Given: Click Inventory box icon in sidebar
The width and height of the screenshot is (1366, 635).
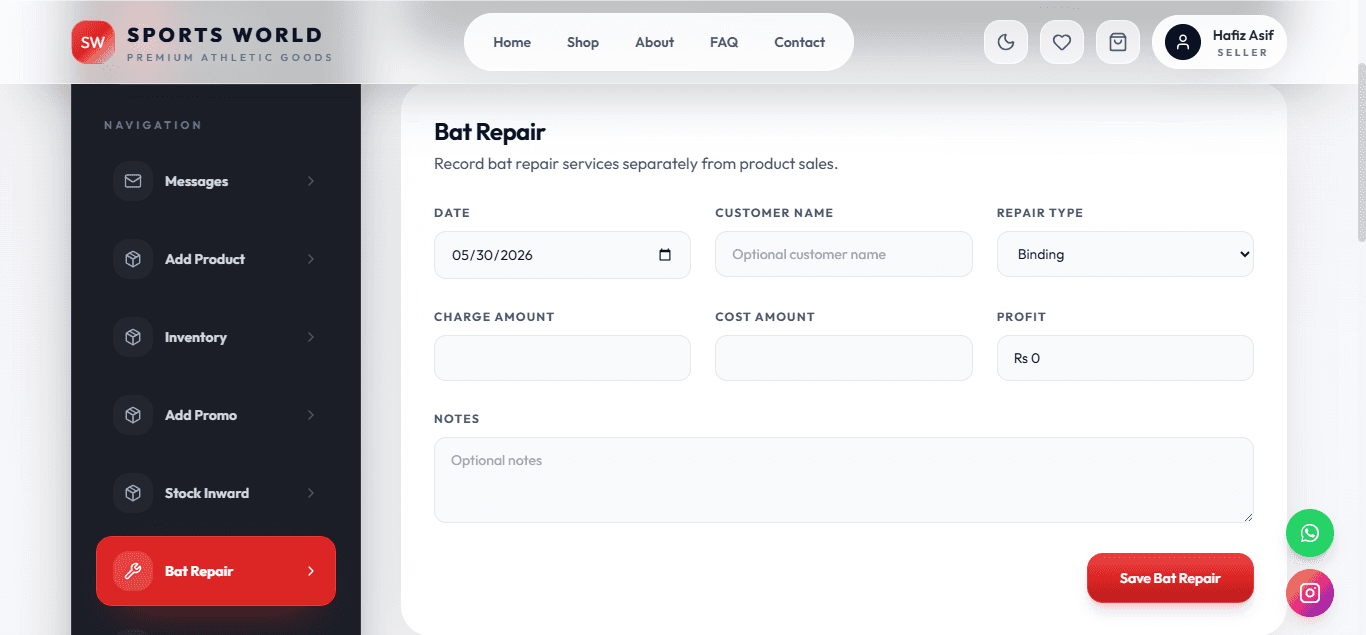Looking at the screenshot, I should (133, 337).
